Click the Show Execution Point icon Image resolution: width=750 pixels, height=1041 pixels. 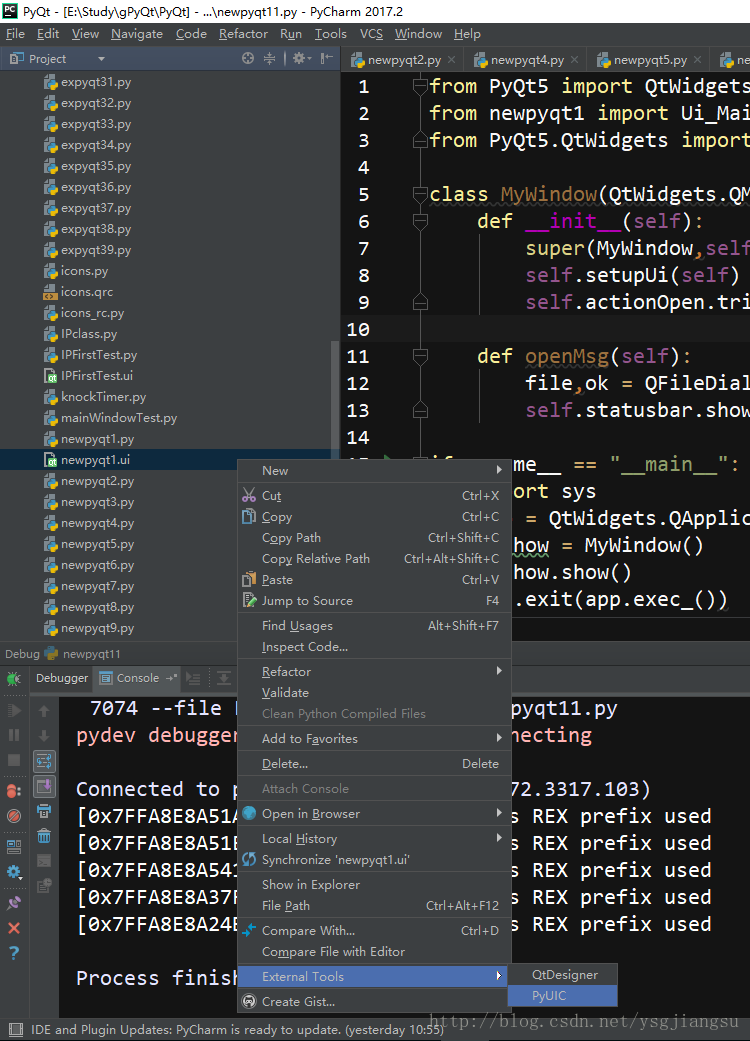click(x=193, y=679)
